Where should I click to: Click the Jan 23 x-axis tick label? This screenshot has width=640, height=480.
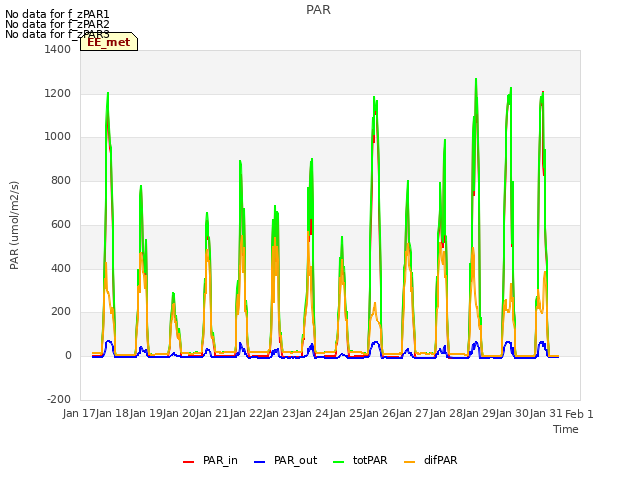coord(279,413)
